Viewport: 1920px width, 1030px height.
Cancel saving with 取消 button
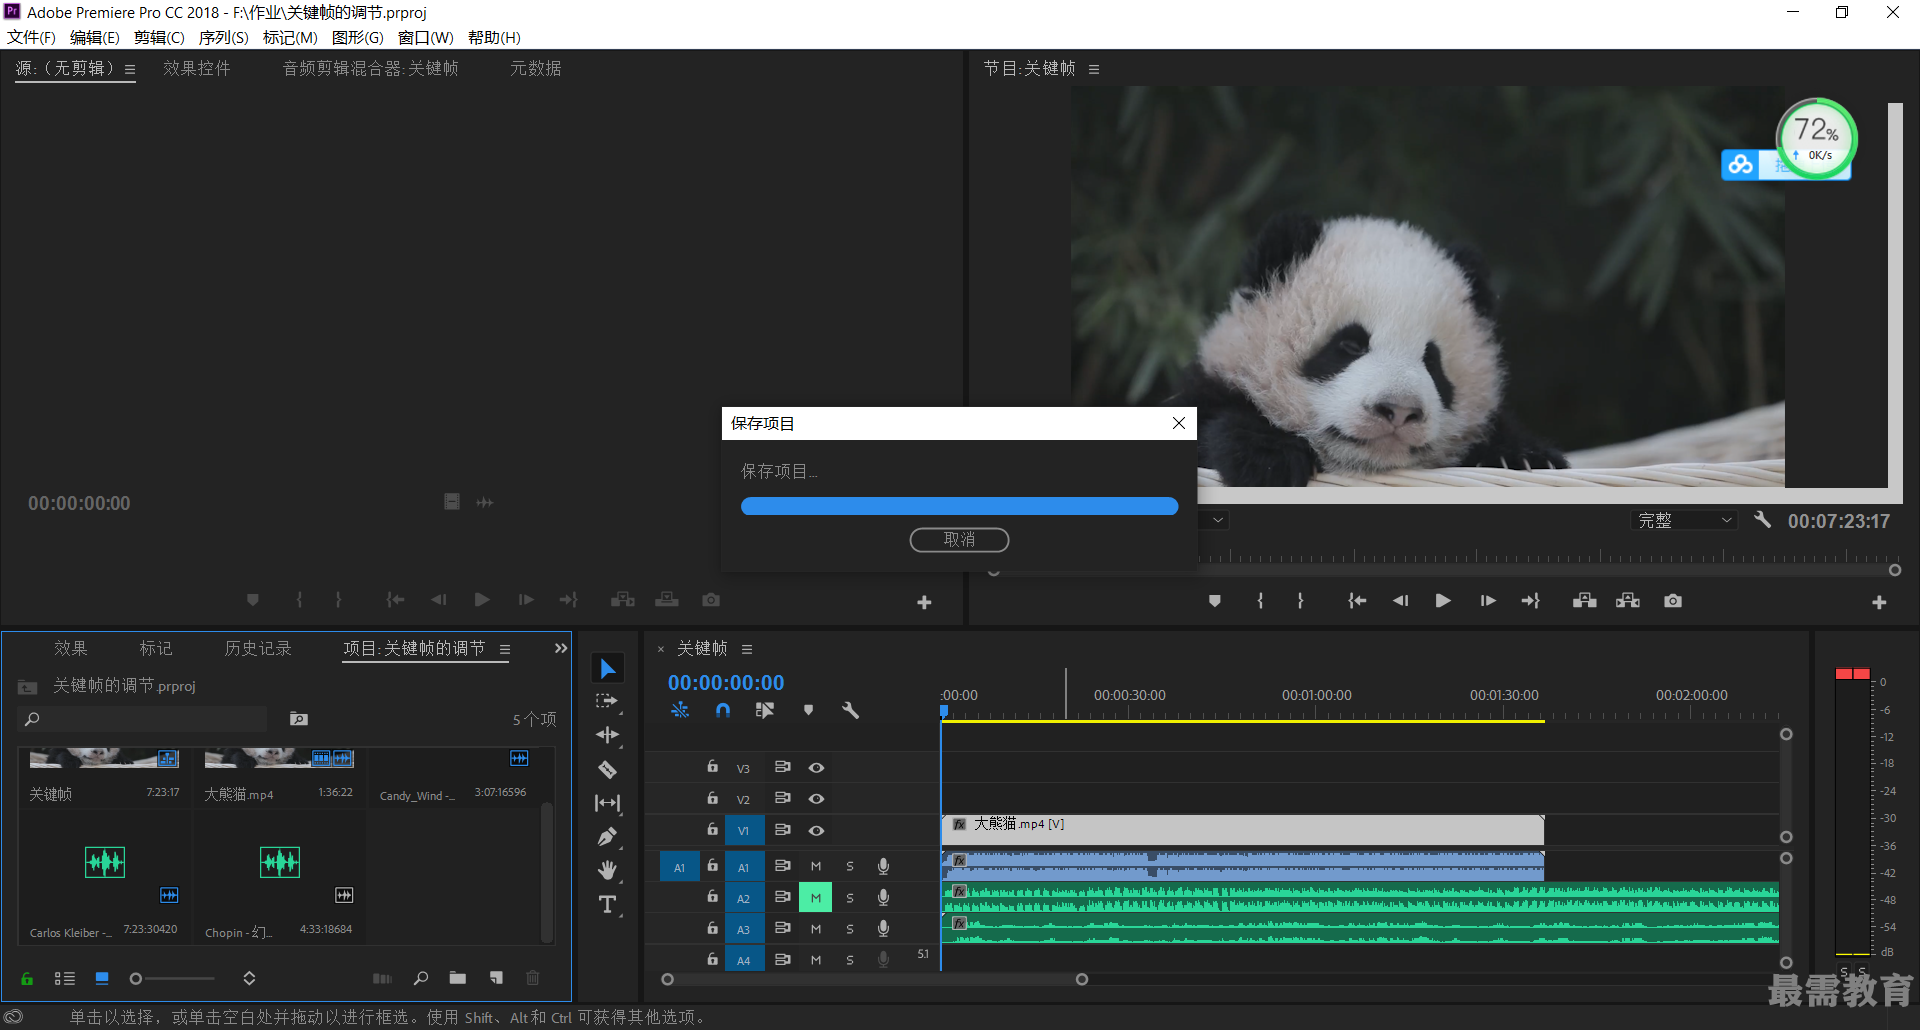pyautogui.click(x=959, y=540)
